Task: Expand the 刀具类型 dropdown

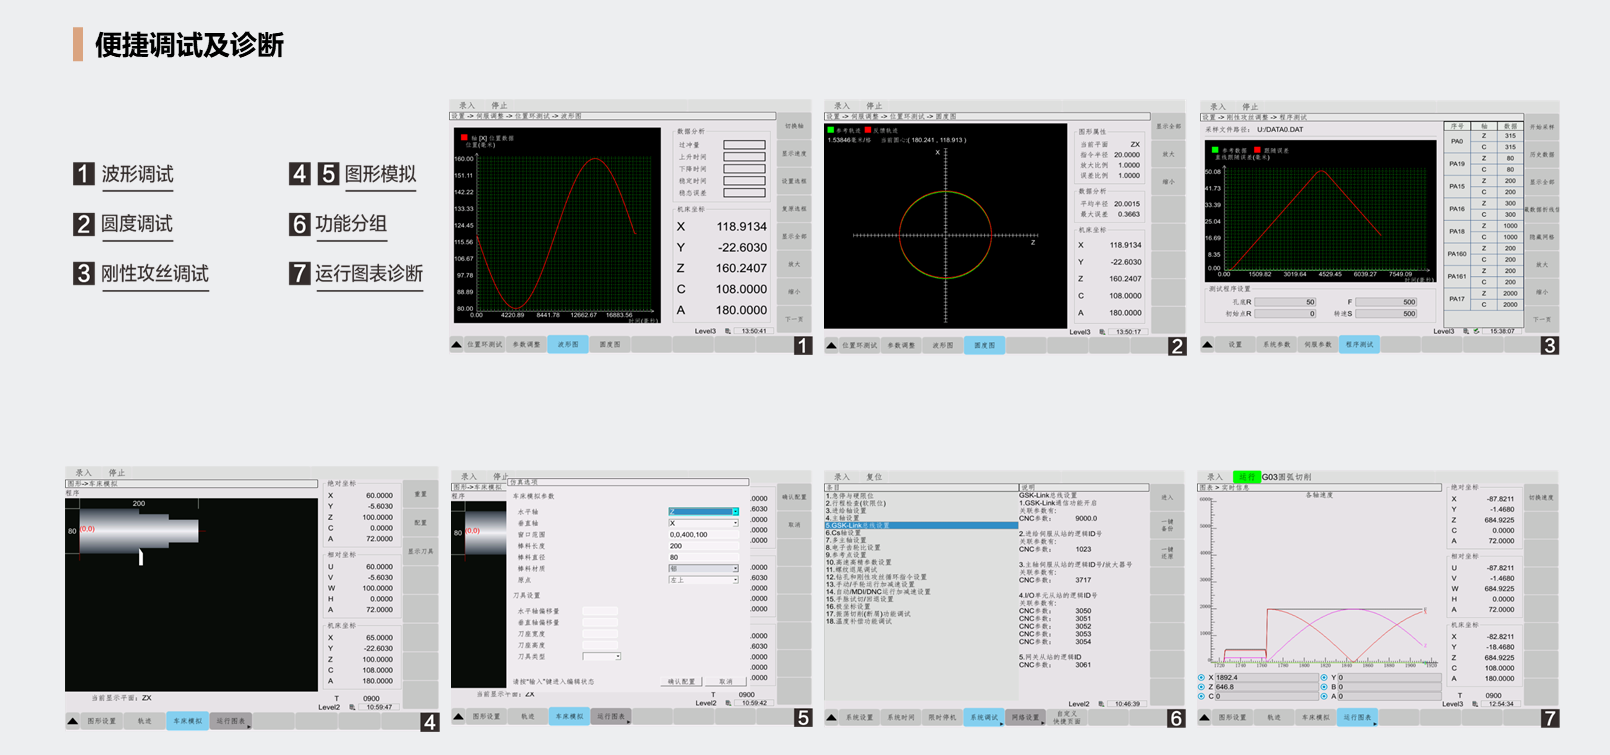Action: [618, 656]
